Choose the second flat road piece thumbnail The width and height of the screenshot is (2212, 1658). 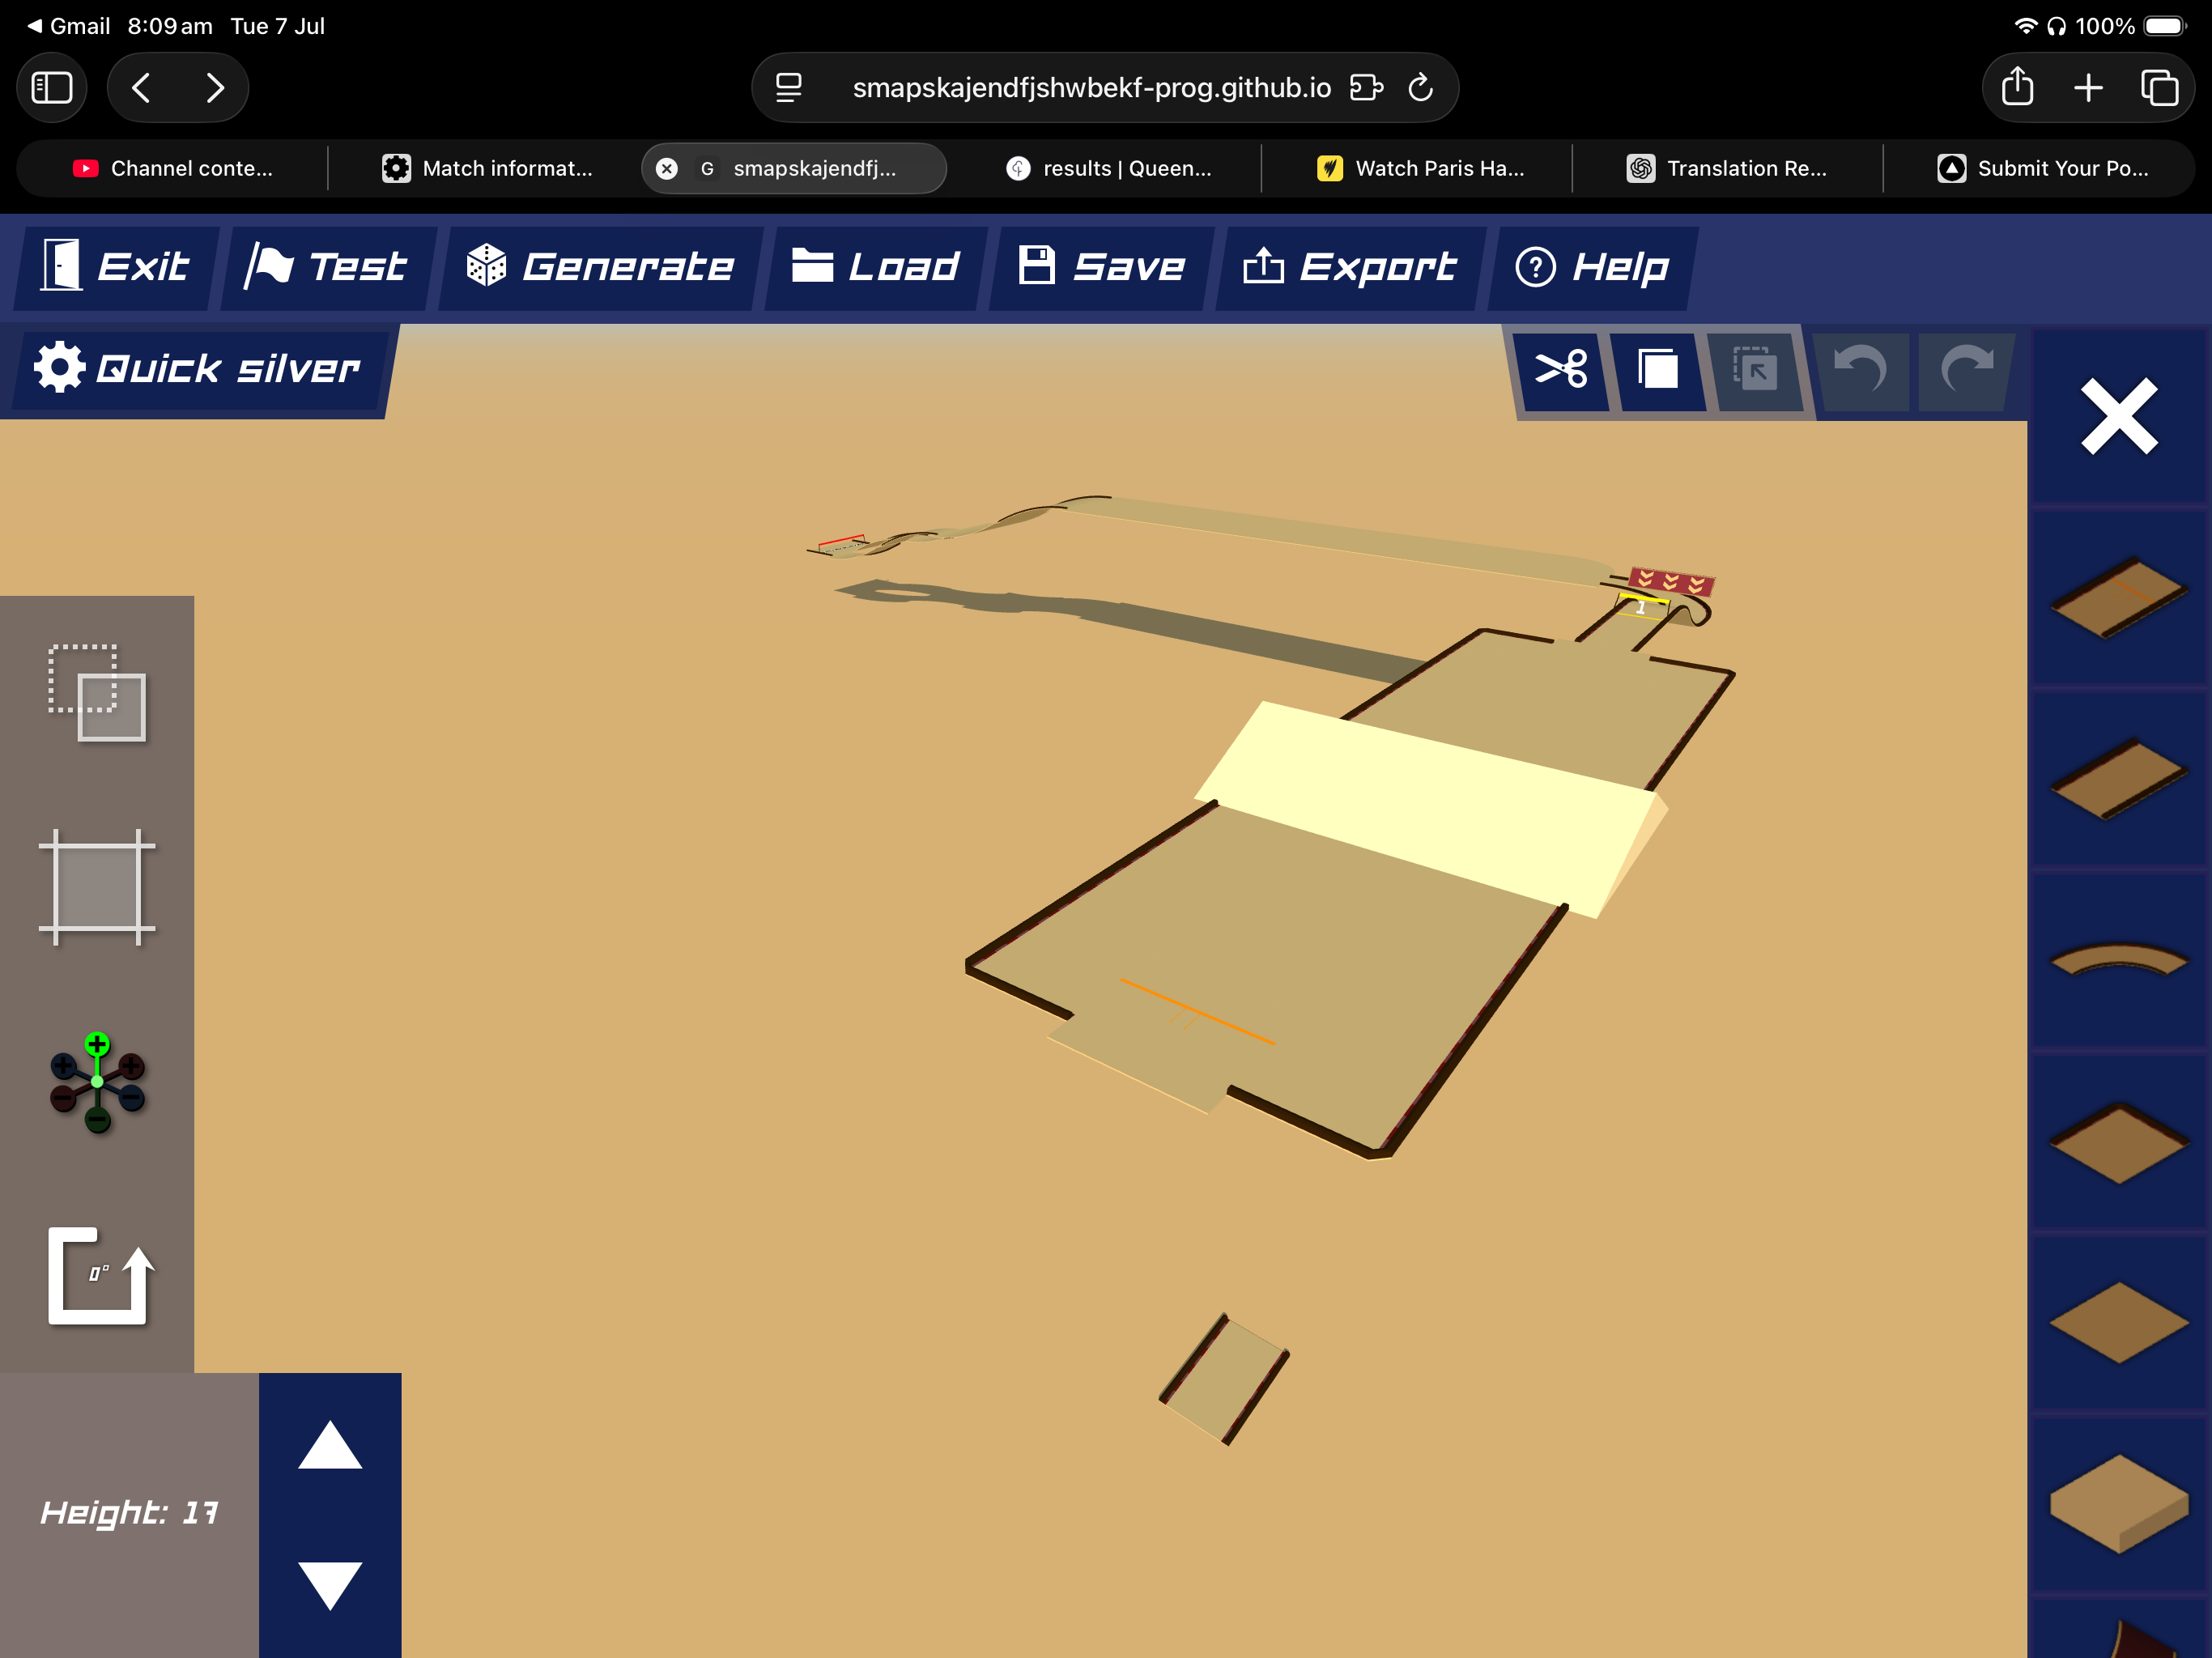[2118, 779]
